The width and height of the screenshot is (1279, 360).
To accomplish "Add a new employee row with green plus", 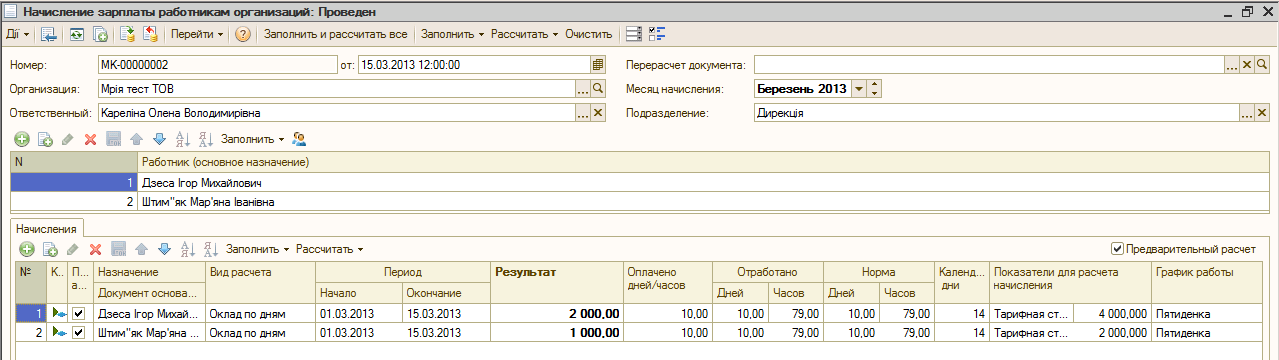I will (22, 139).
